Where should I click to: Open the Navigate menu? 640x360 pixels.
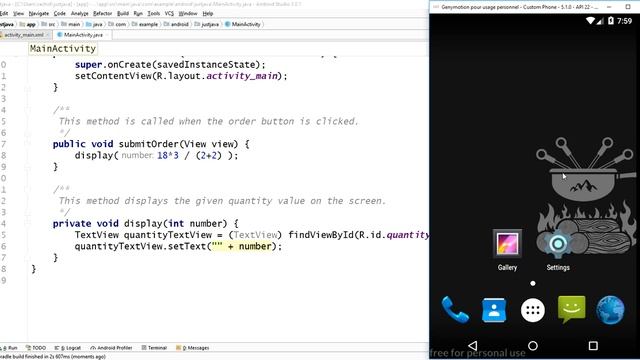coord(39,13)
